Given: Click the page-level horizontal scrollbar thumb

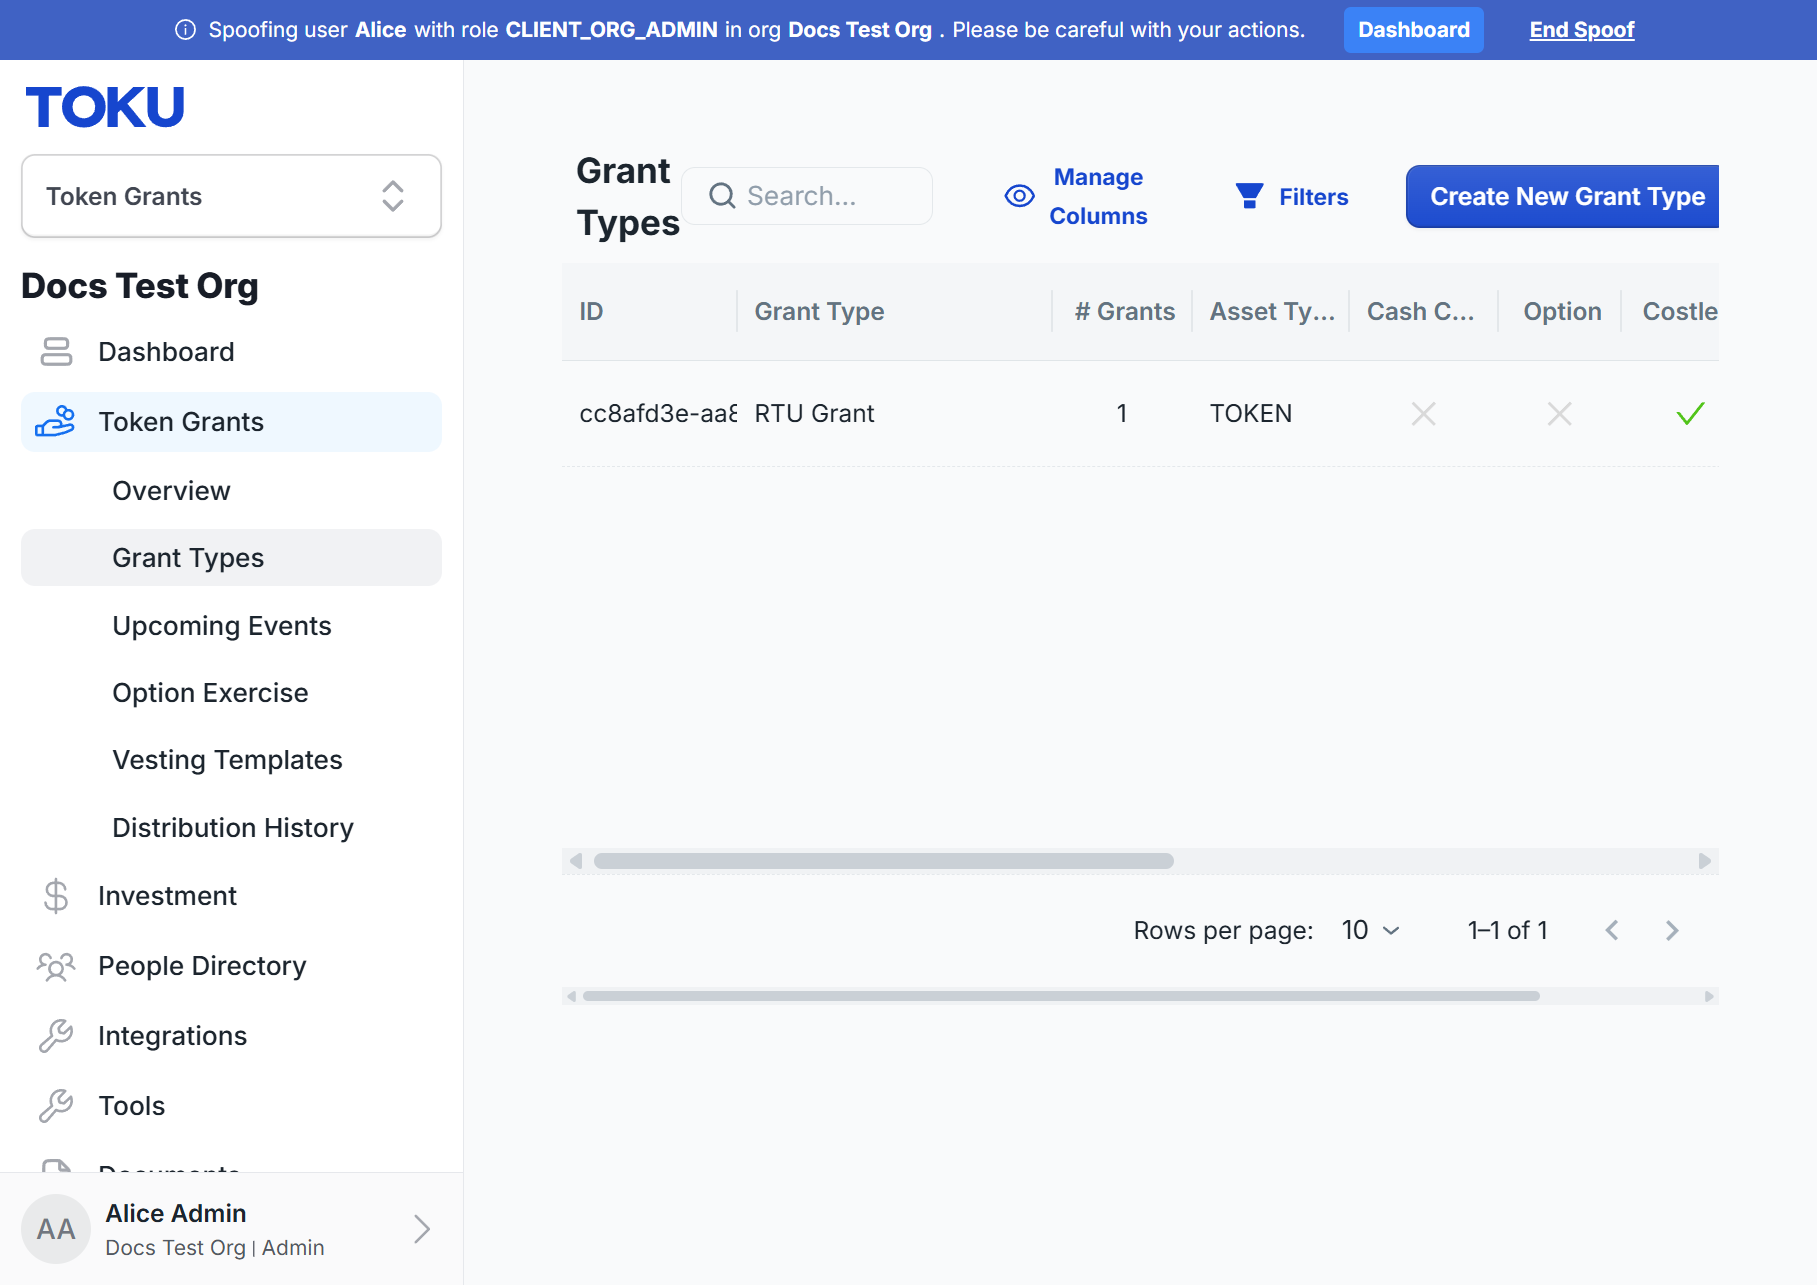Looking at the screenshot, I should point(1061,996).
